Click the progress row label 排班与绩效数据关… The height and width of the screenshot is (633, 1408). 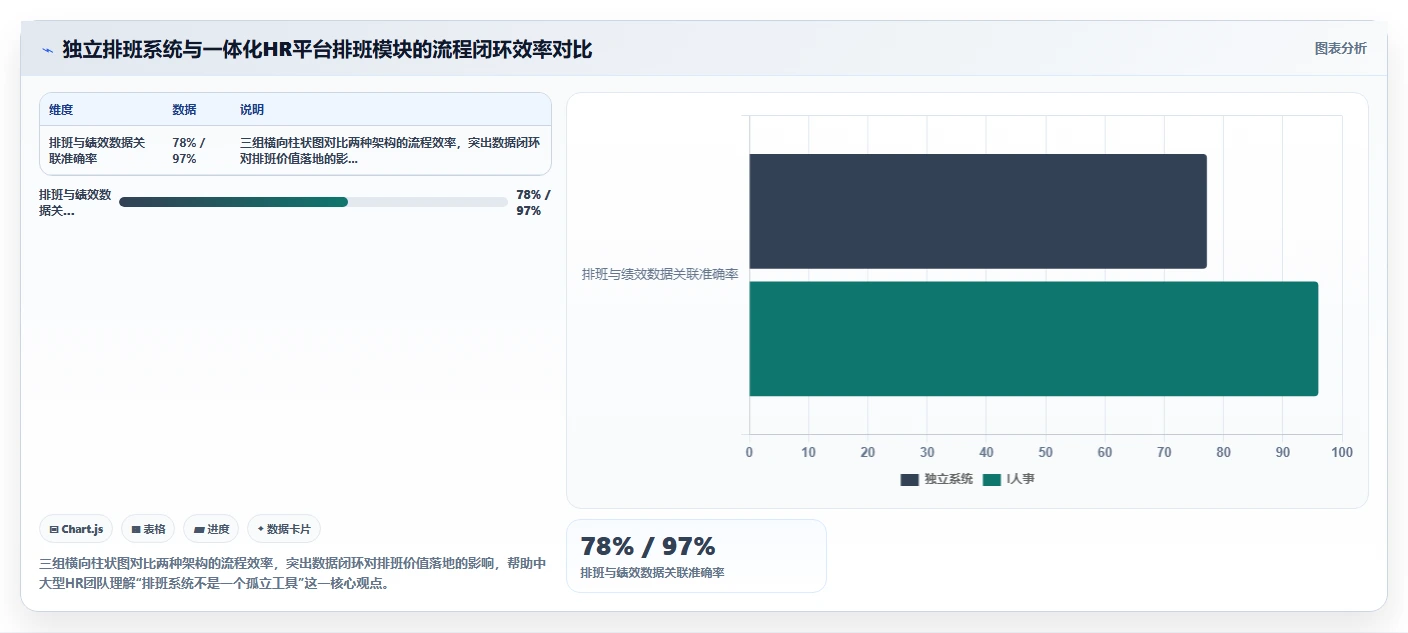[75, 202]
